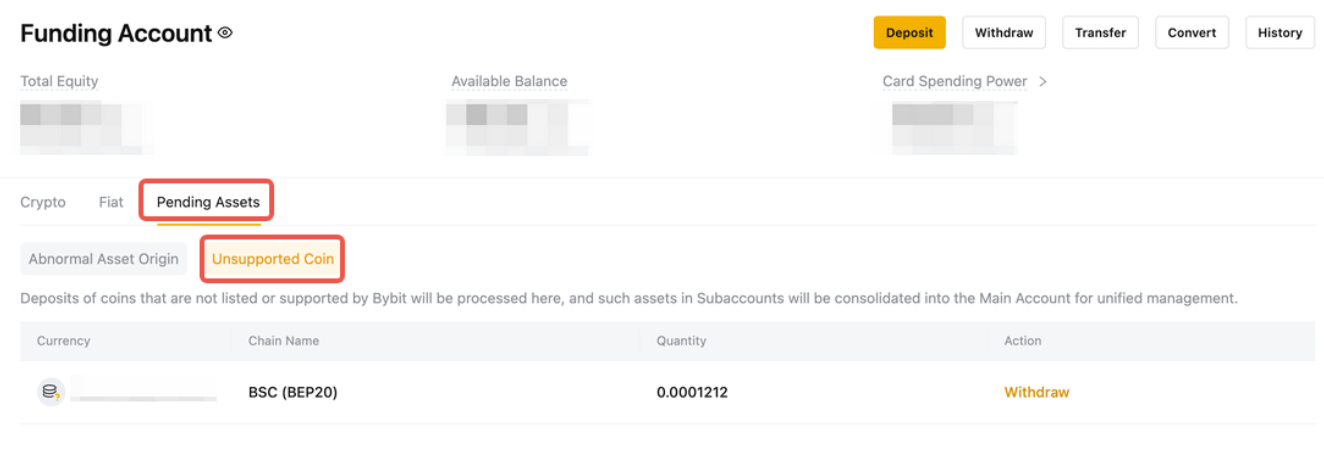Image resolution: width=1324 pixels, height=468 pixels.
Task: Expand the Card Spending Power chevron
Action: click(1043, 82)
